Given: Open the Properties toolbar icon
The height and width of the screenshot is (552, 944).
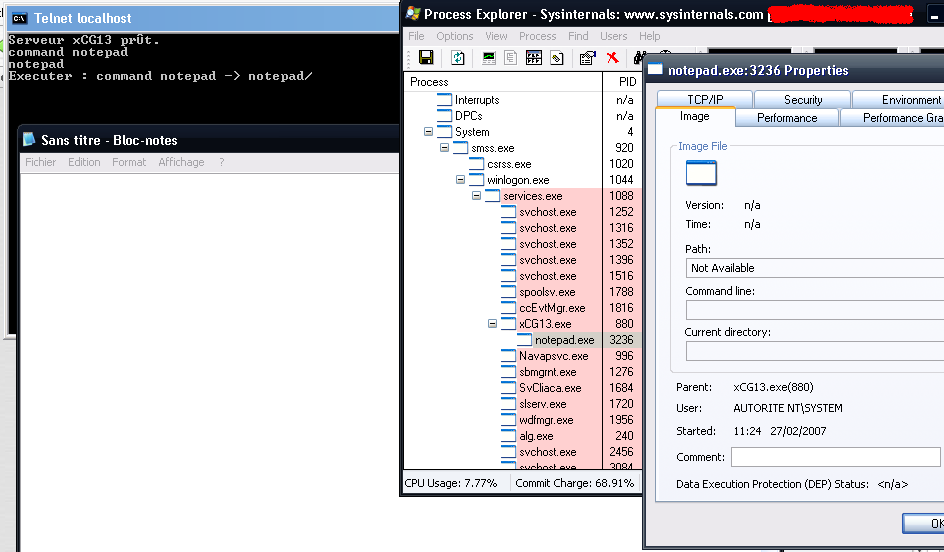Looking at the screenshot, I should pyautogui.click(x=587, y=58).
